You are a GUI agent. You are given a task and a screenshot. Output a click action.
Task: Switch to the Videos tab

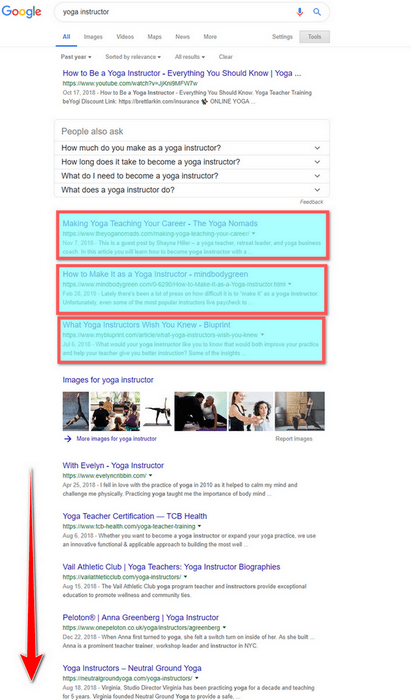(125, 37)
